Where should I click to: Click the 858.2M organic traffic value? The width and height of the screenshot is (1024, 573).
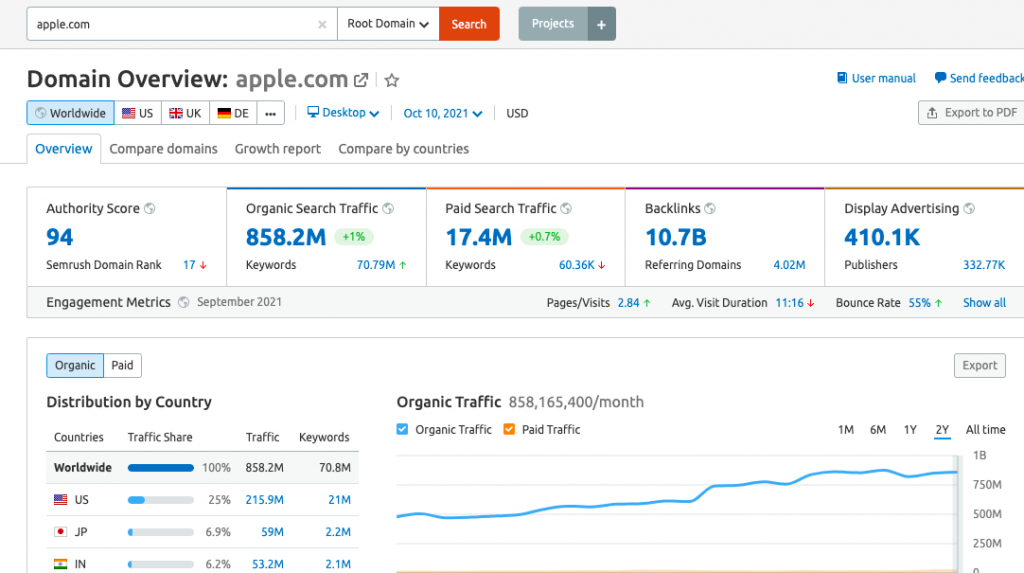pyautogui.click(x=285, y=237)
